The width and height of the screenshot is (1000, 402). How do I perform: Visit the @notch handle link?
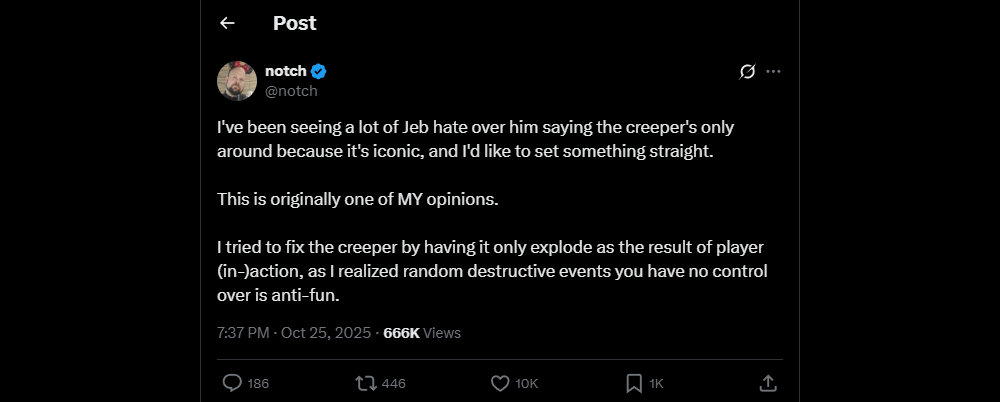coord(291,91)
